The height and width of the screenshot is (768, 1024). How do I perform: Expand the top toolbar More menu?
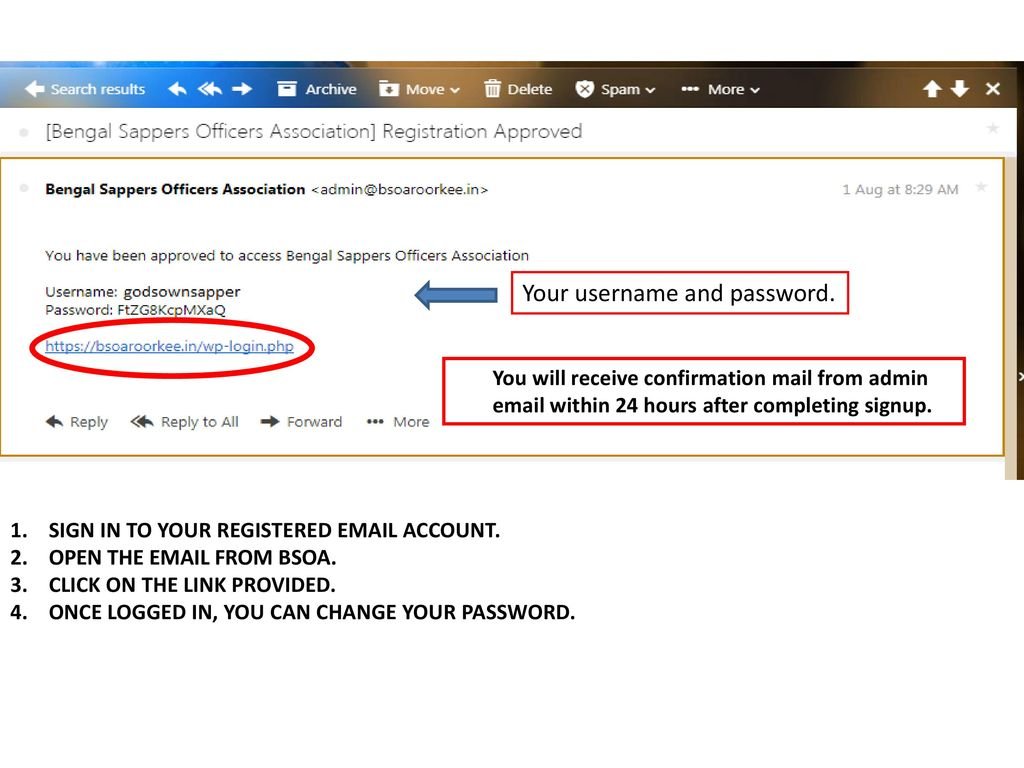coord(720,89)
